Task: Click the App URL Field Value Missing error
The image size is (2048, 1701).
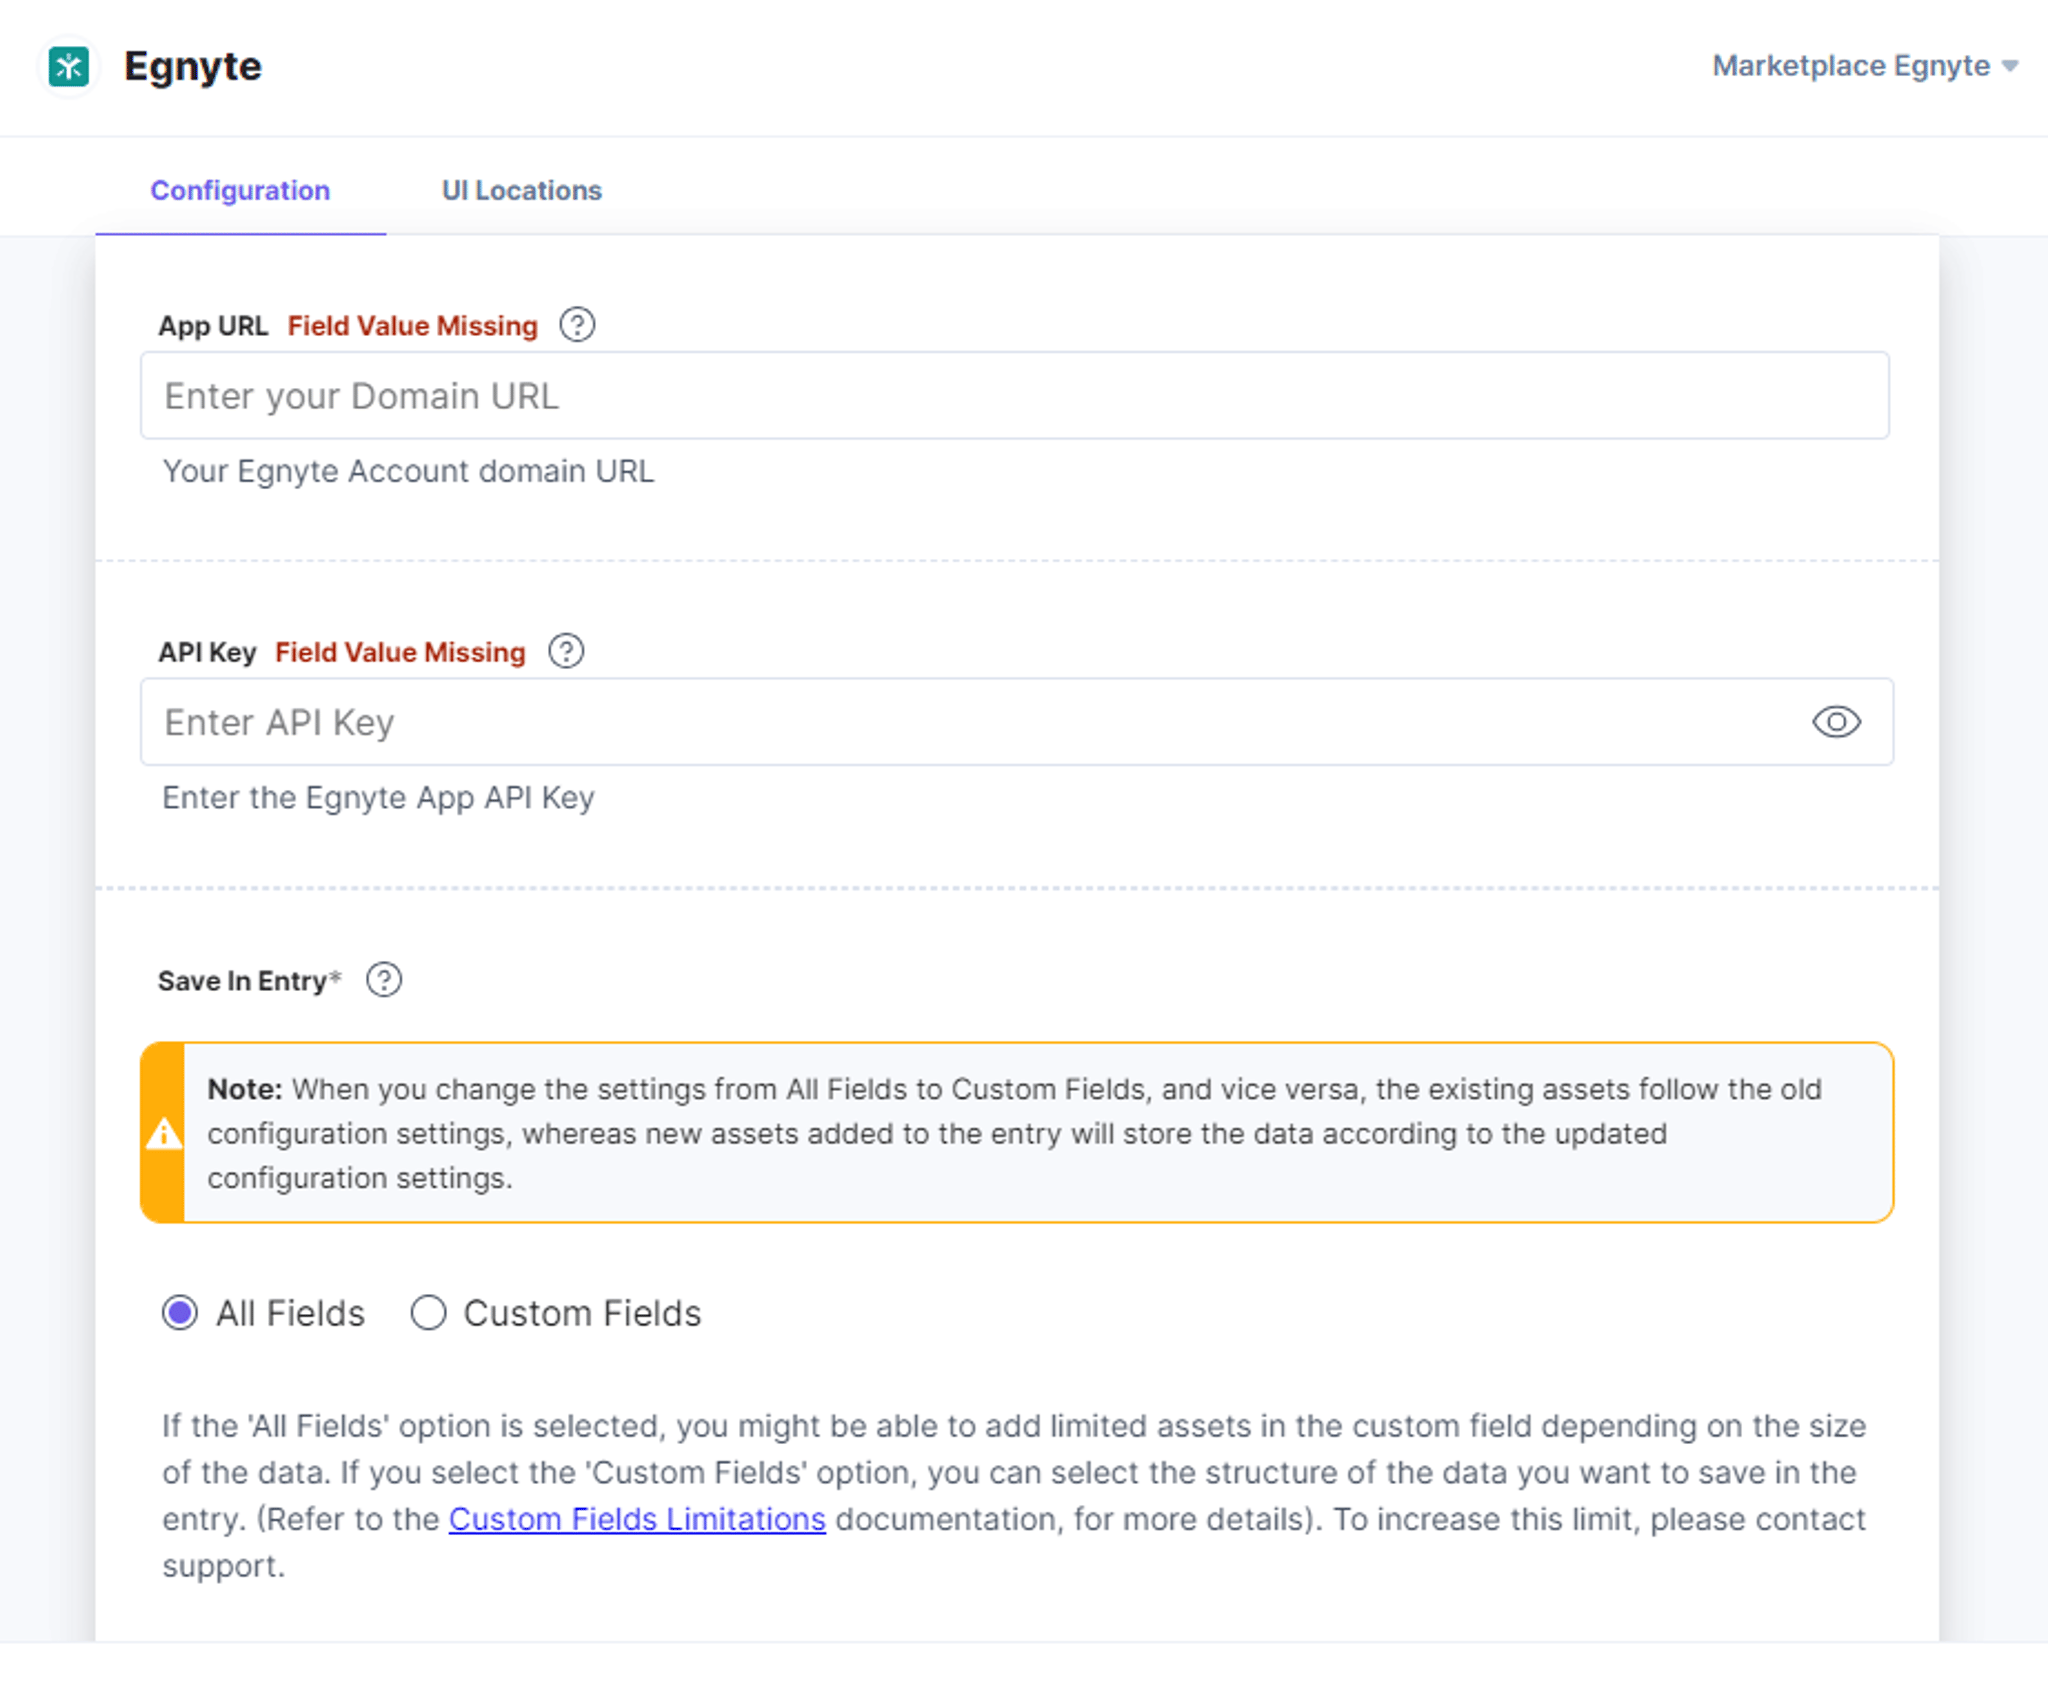Action: coord(413,326)
